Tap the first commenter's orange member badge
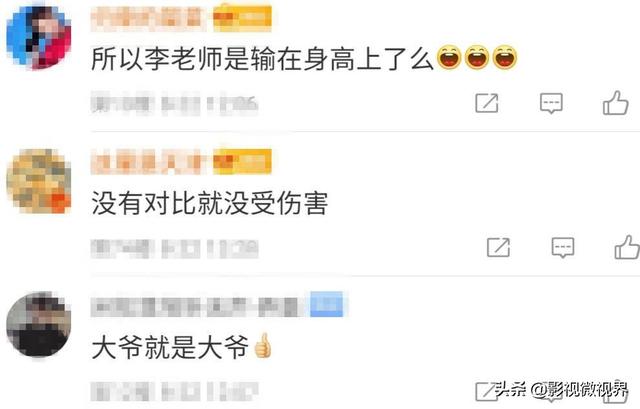Viewport: 640px width, 409px height. pyautogui.click(x=242, y=17)
